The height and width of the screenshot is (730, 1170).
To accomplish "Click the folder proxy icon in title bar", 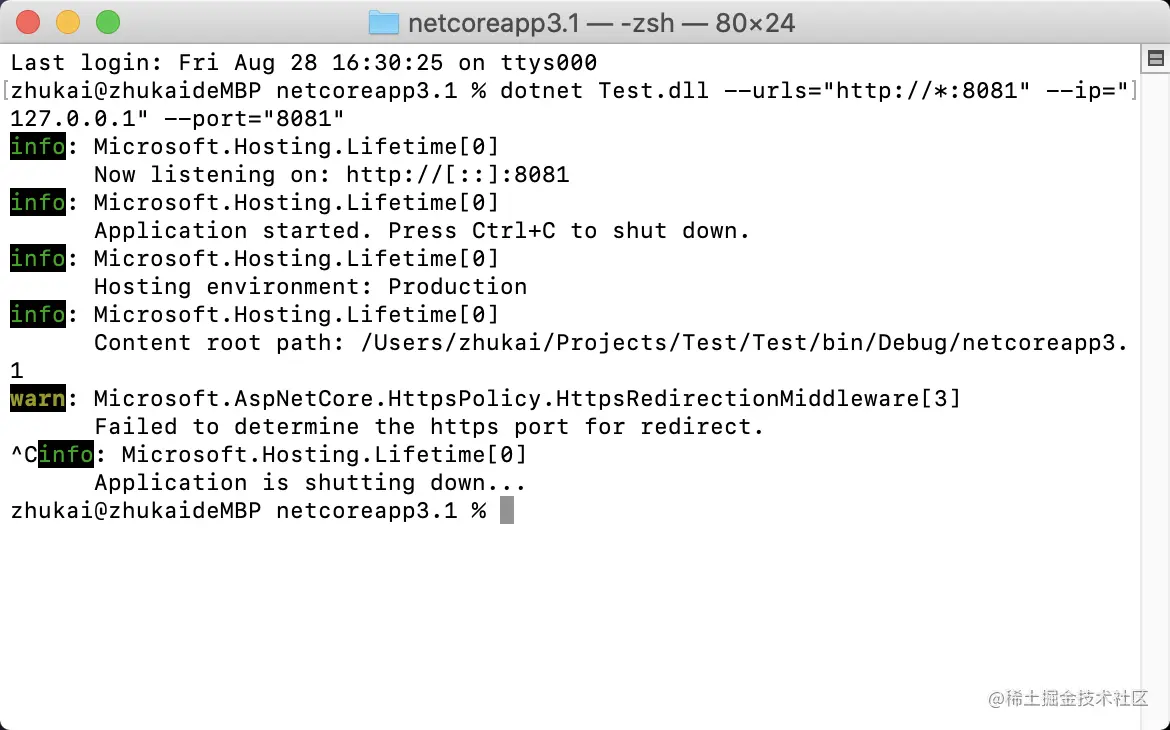I will (384, 23).
